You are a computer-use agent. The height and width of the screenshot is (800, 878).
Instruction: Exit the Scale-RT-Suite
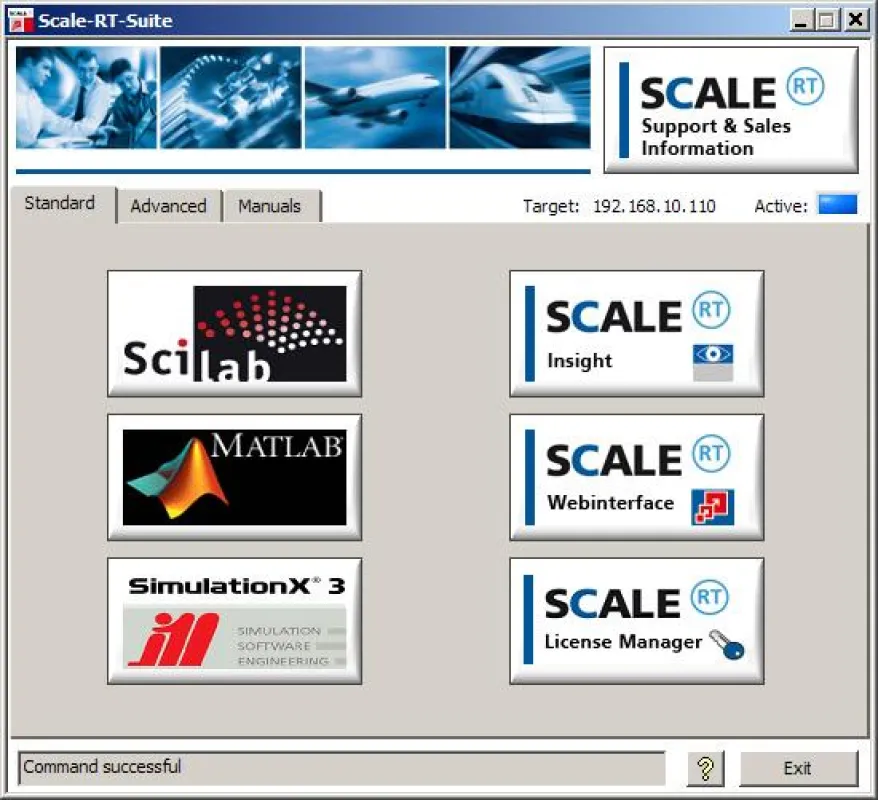pyautogui.click(x=798, y=769)
